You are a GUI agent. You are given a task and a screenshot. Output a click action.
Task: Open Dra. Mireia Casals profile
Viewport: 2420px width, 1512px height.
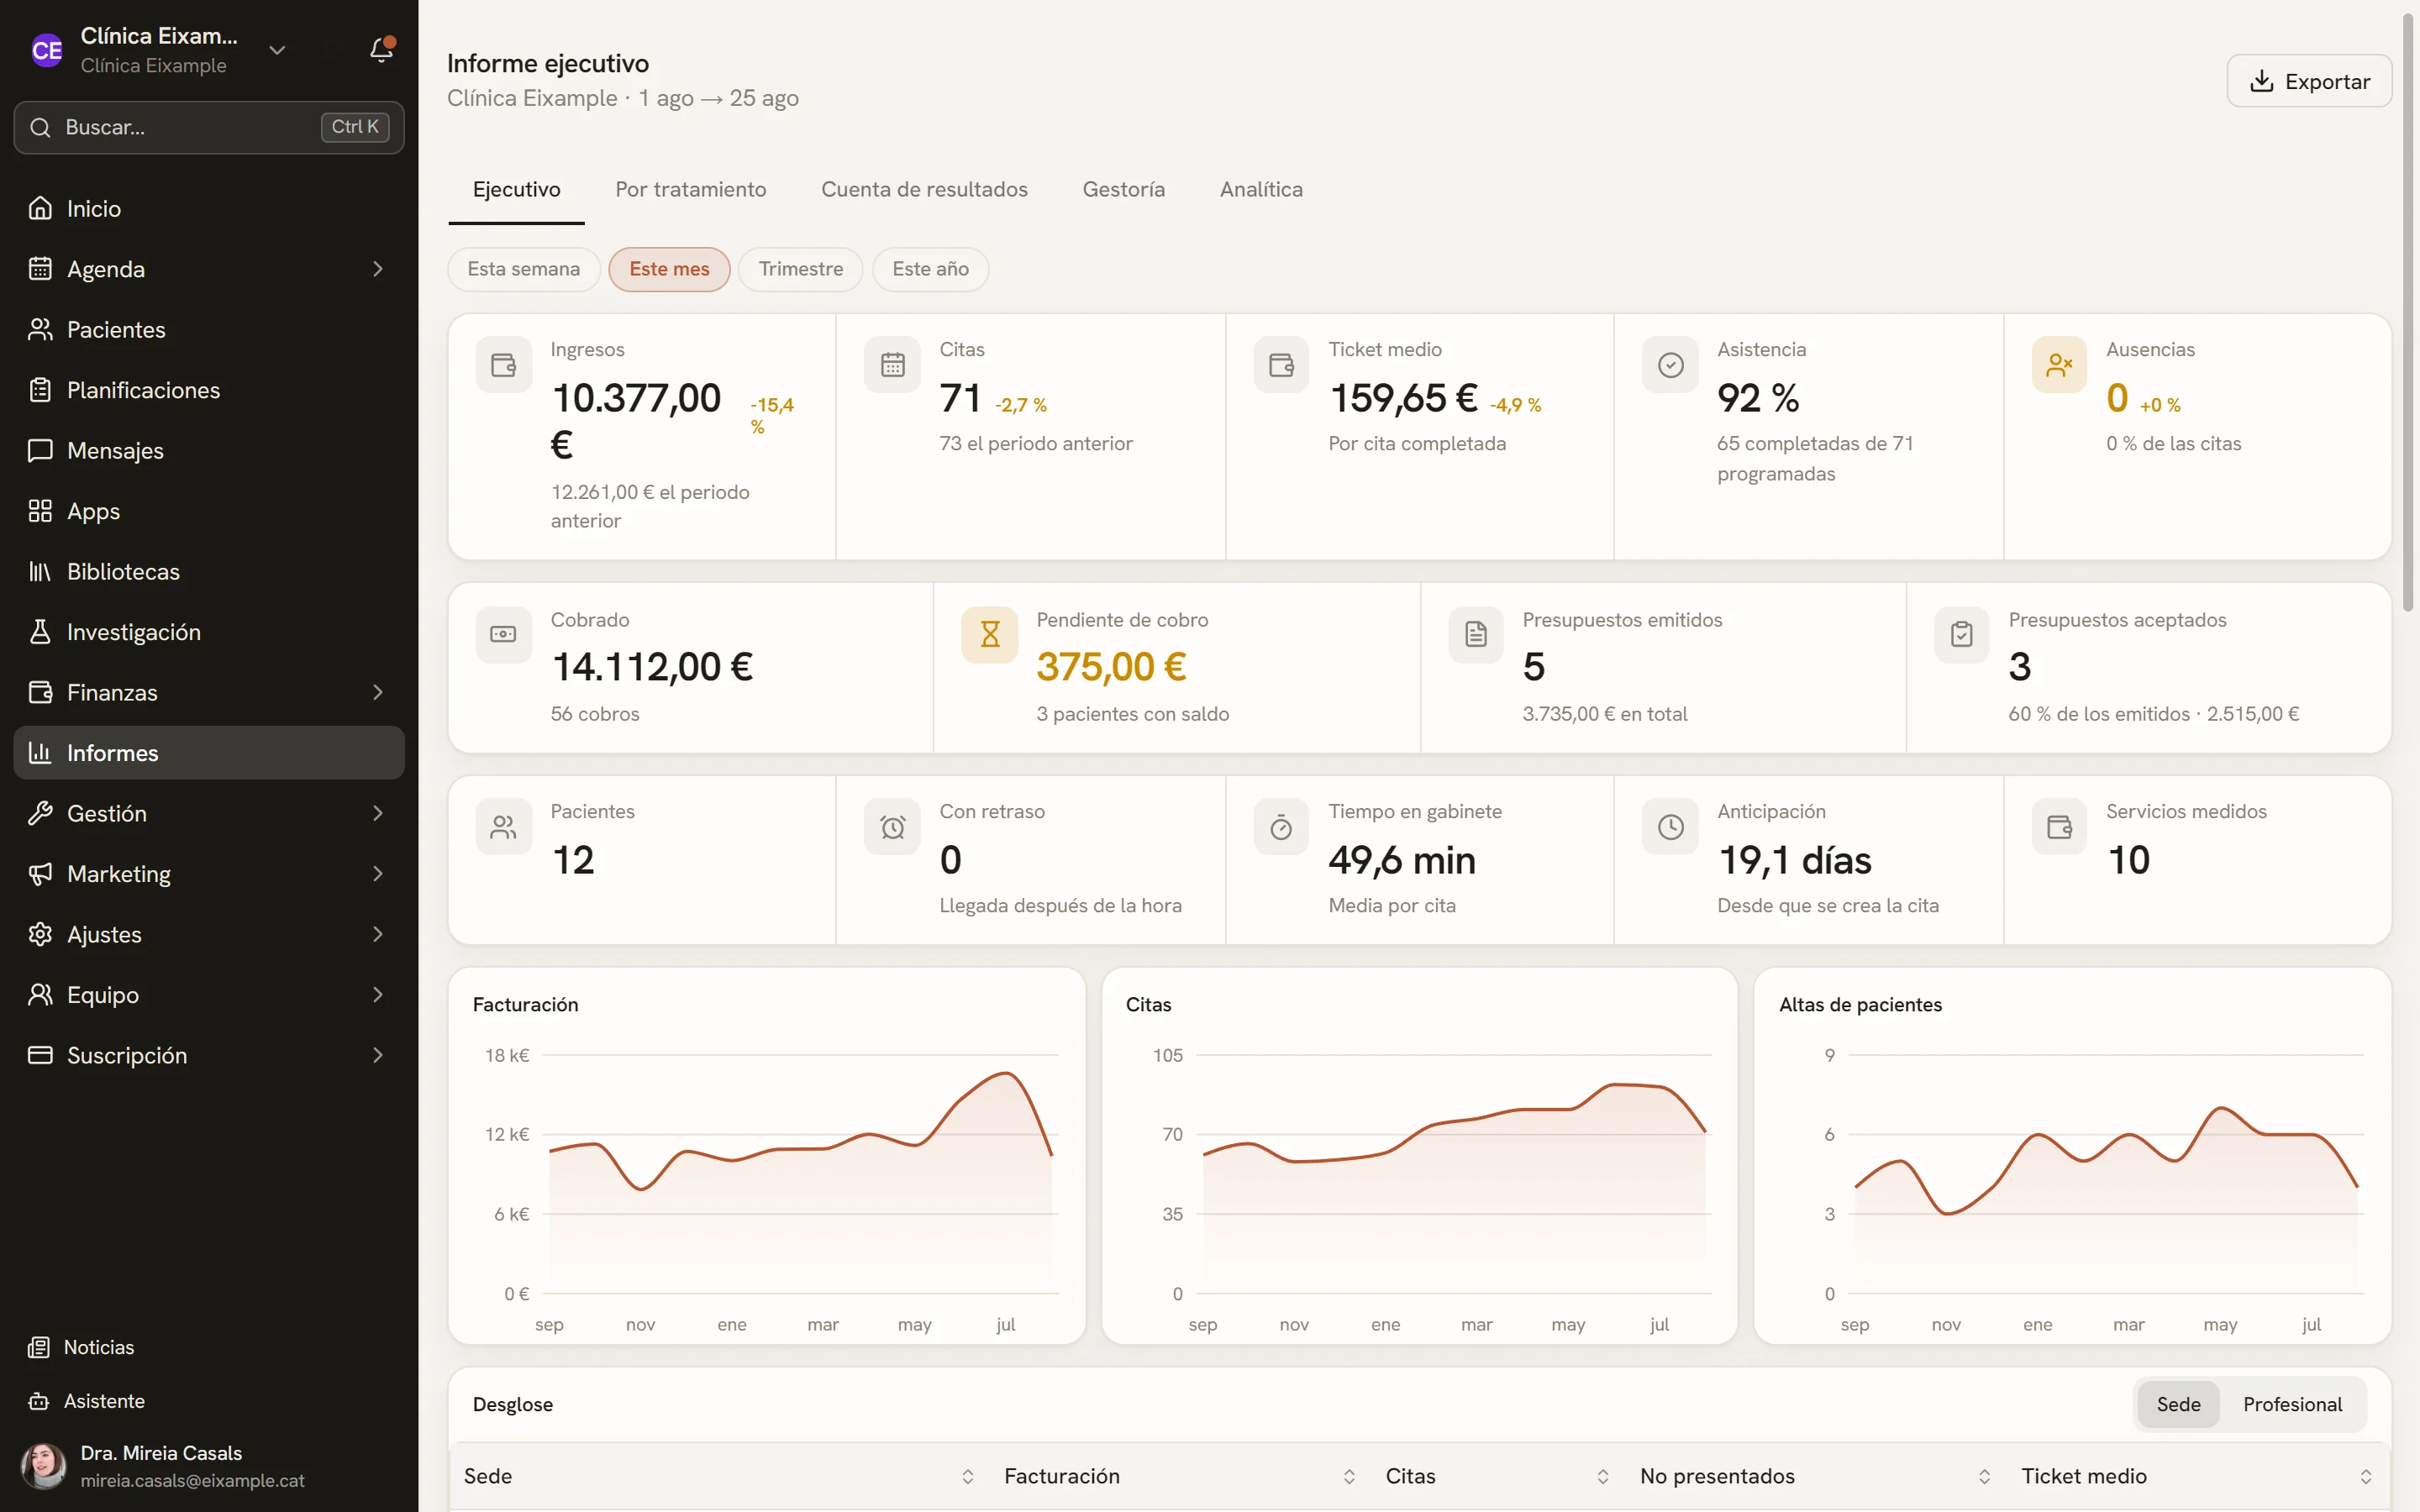208,1466
